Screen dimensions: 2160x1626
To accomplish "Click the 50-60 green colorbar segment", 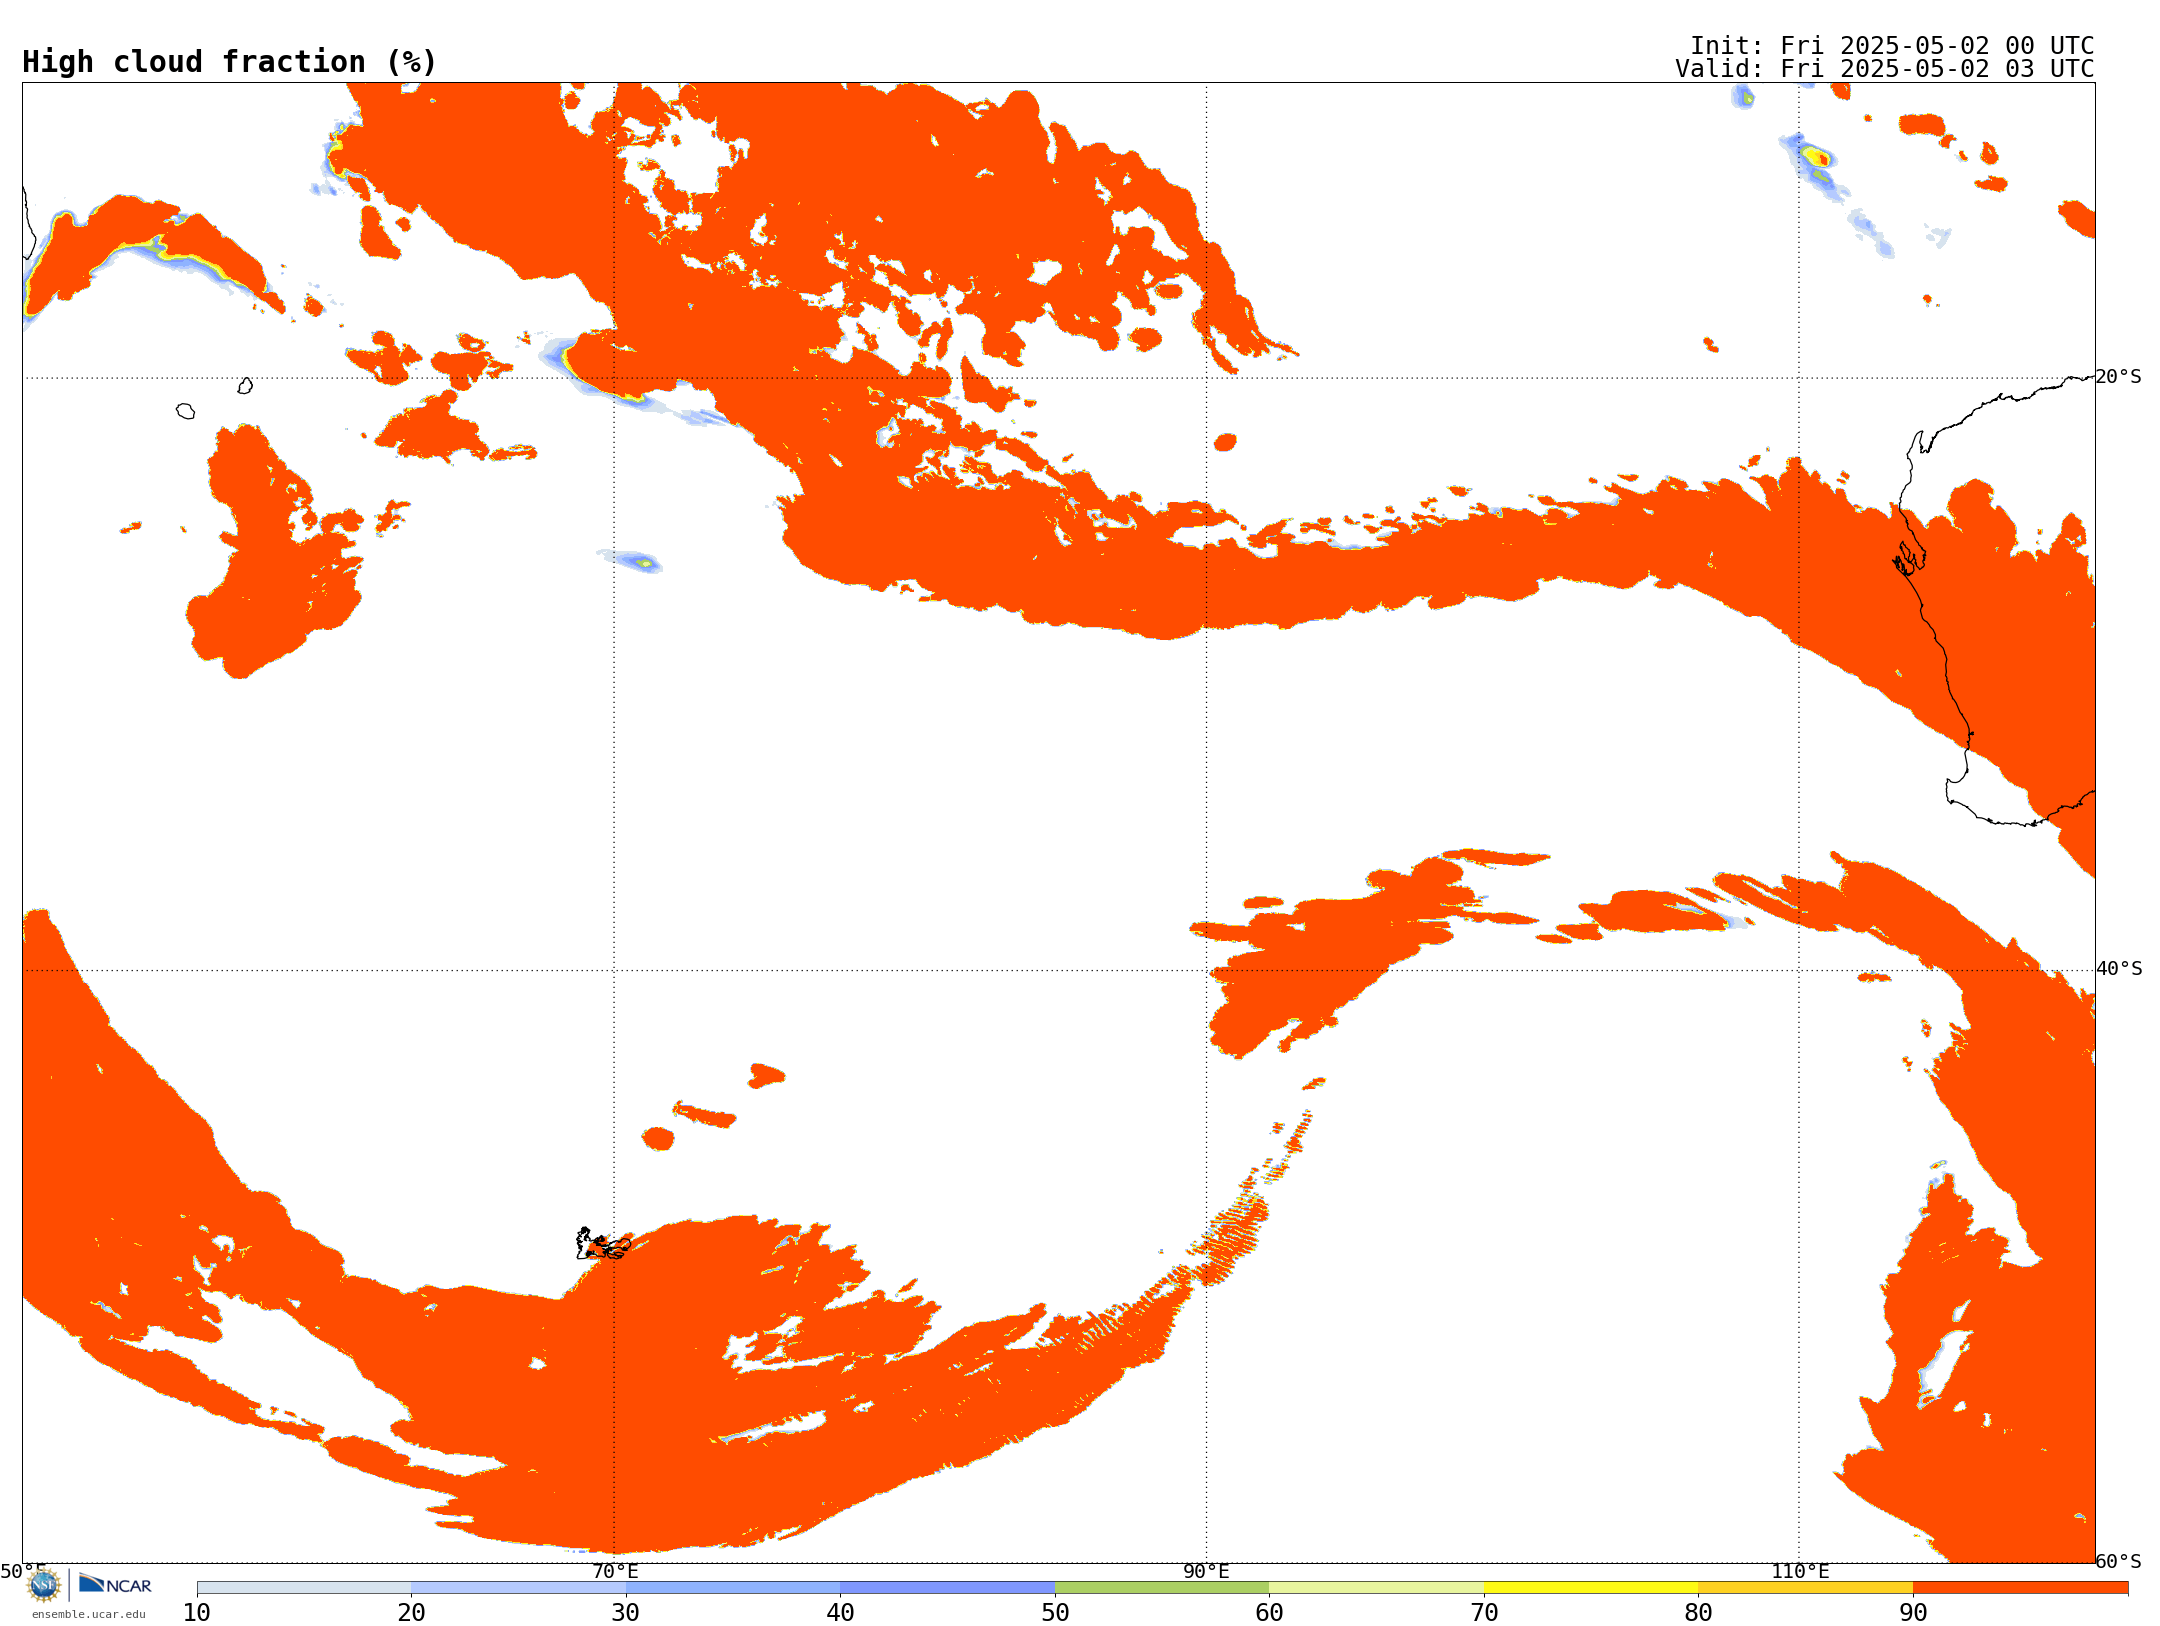I will tap(1162, 1588).
